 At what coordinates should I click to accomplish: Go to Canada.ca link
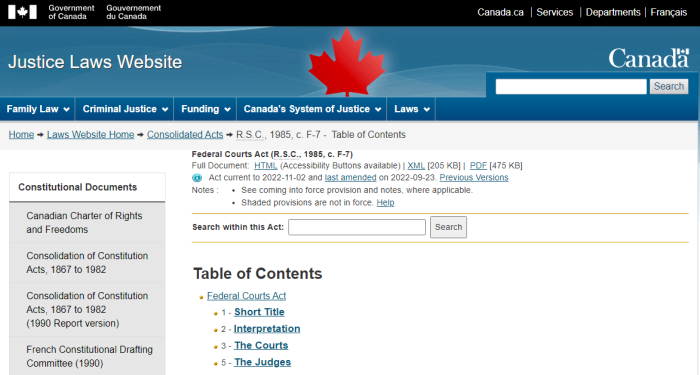click(500, 12)
